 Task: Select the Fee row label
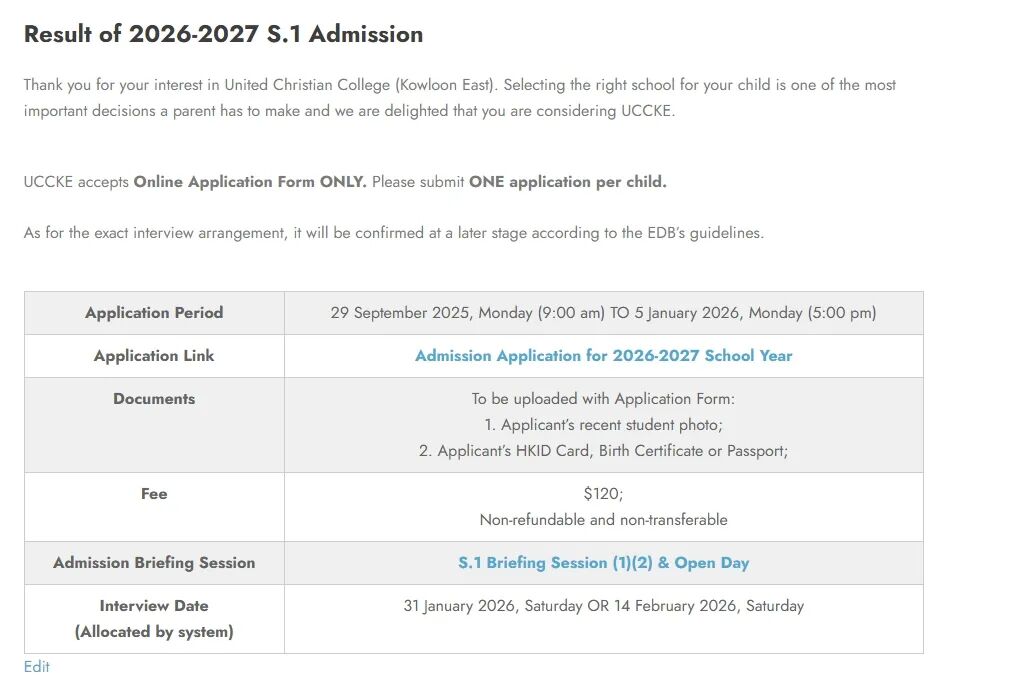click(x=154, y=494)
